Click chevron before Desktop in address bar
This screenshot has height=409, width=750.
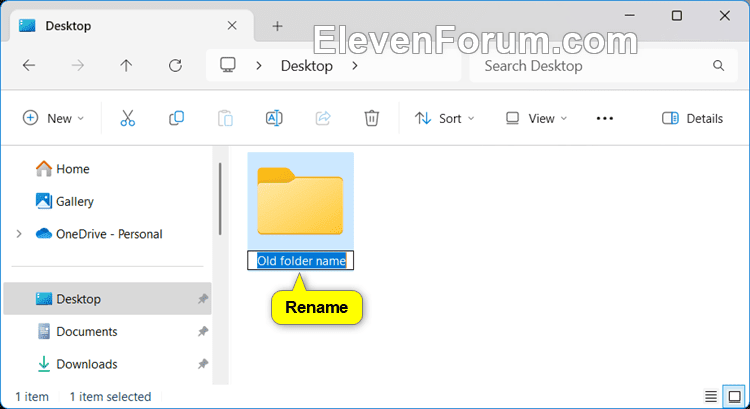tap(259, 66)
